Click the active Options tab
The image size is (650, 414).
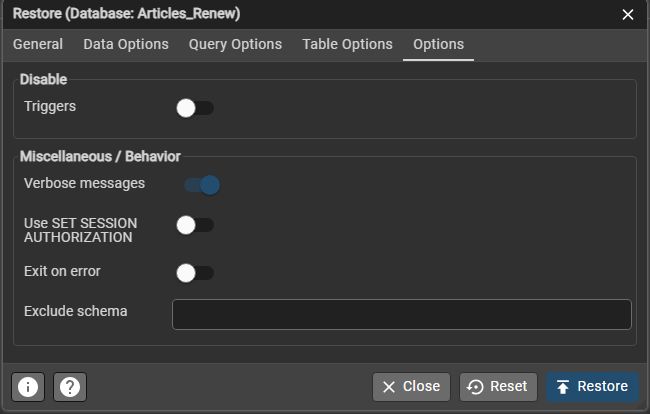[438, 45]
